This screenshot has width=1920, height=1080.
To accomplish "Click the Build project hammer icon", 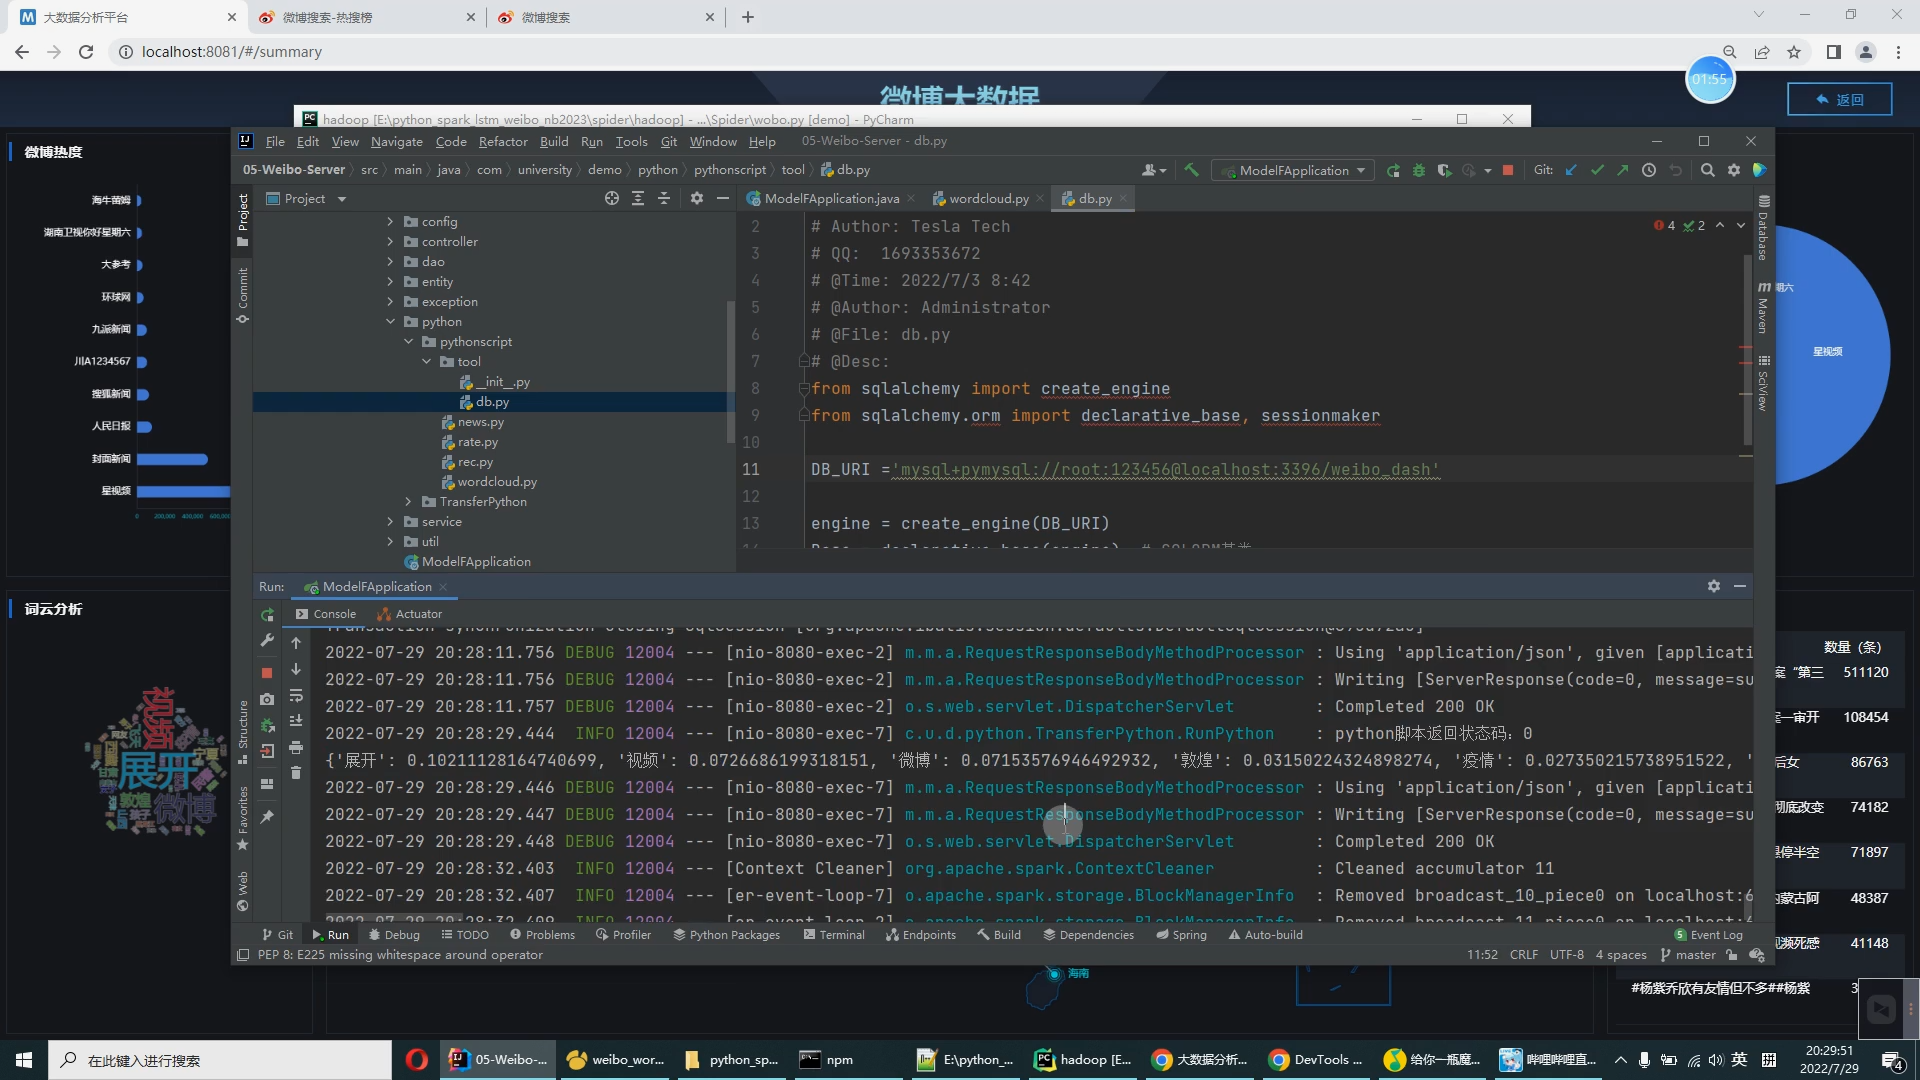I will 1191,170.
